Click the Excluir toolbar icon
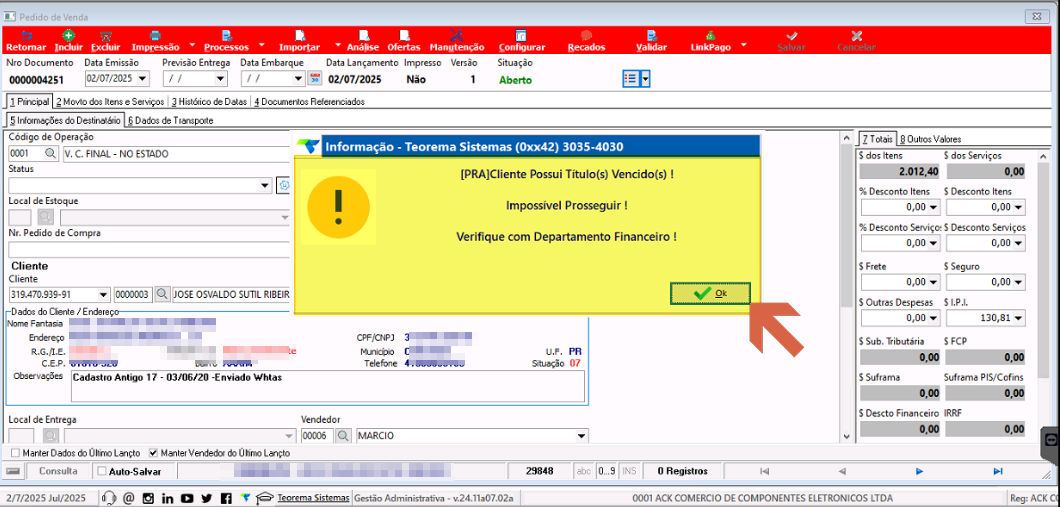 (x=105, y=36)
